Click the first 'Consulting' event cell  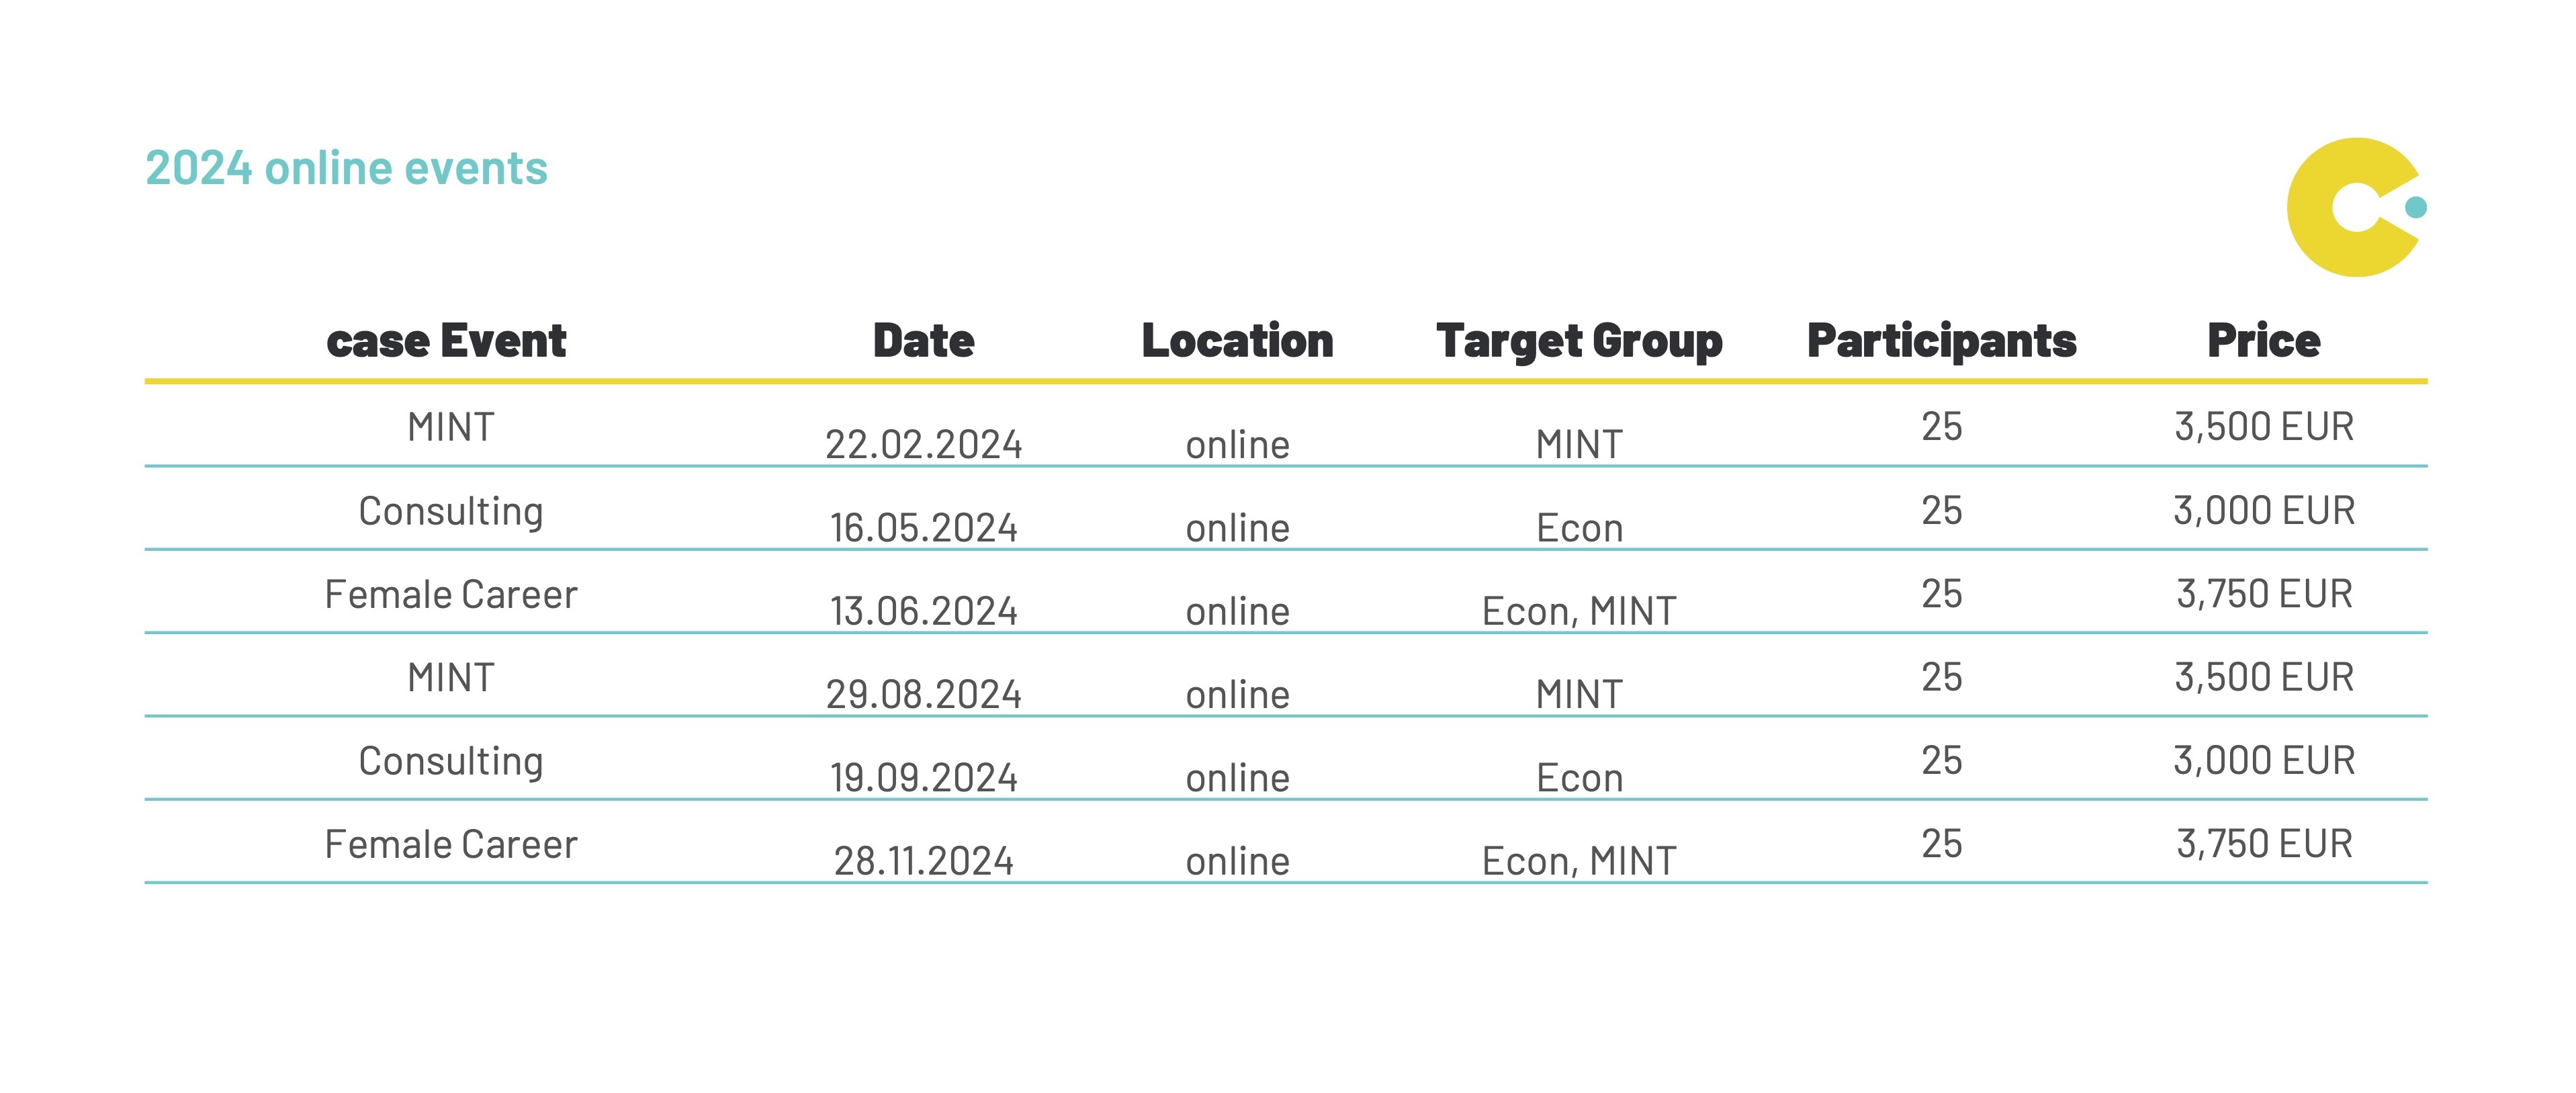451,511
